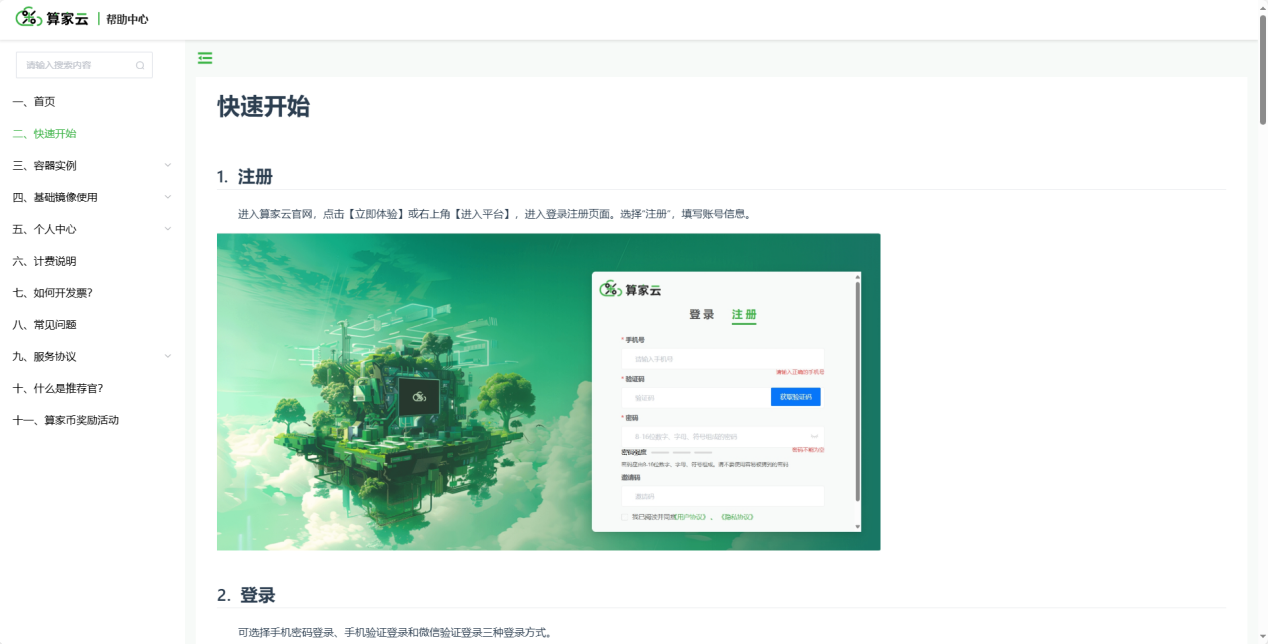The width and height of the screenshot is (1268, 644).
Task: Open 八、常见问题 page
Action: pos(44,325)
